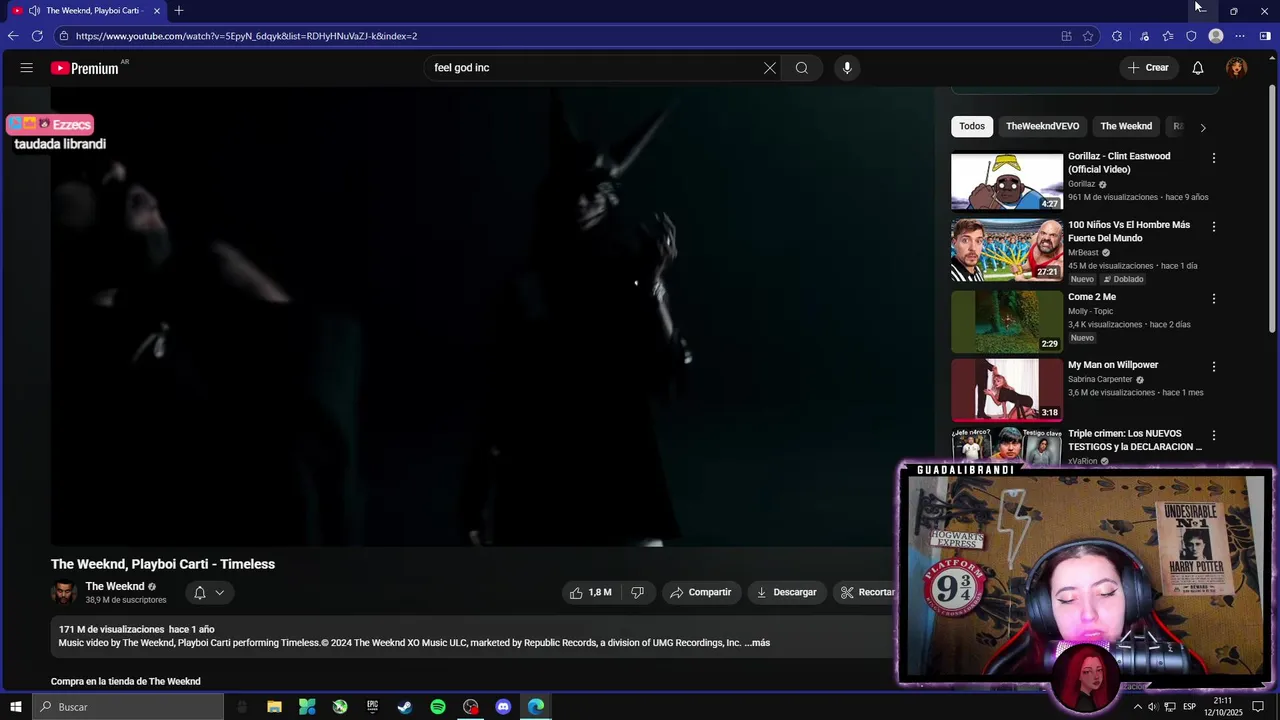The height and width of the screenshot is (720, 1280).
Task: Launch Steam from taskbar
Action: tap(405, 707)
